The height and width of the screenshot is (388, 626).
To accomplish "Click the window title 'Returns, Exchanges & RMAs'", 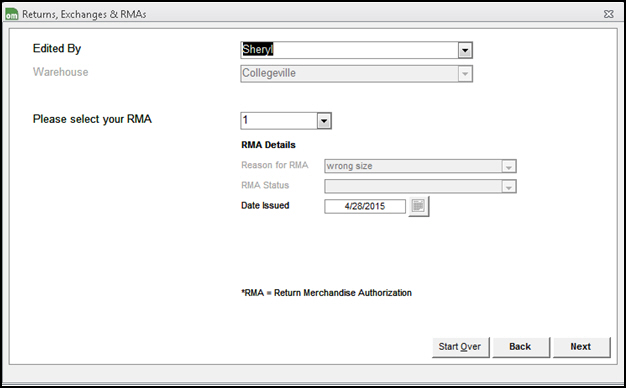I will 84,14.
